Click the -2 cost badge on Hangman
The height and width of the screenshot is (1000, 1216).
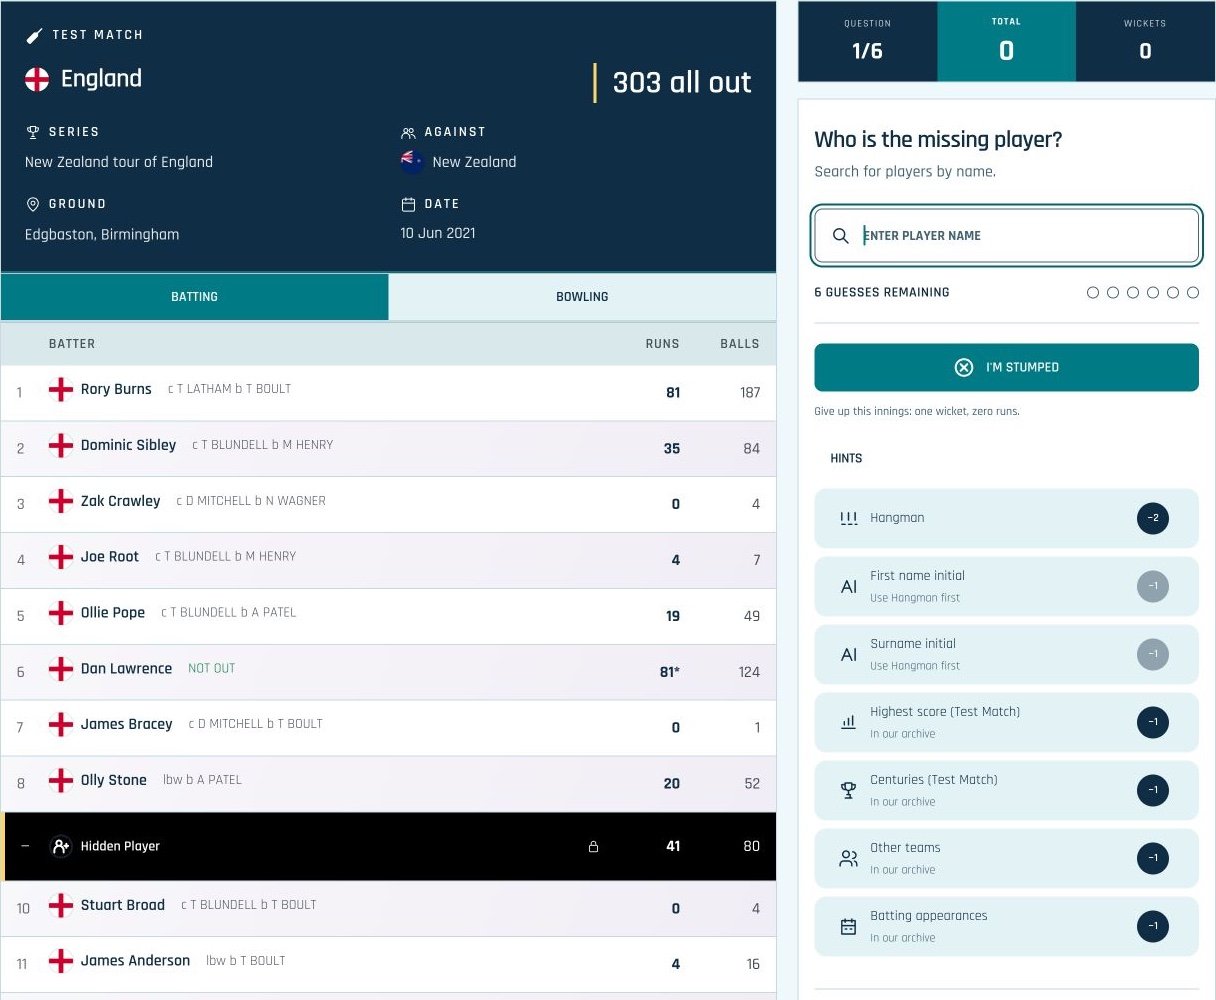point(1153,518)
